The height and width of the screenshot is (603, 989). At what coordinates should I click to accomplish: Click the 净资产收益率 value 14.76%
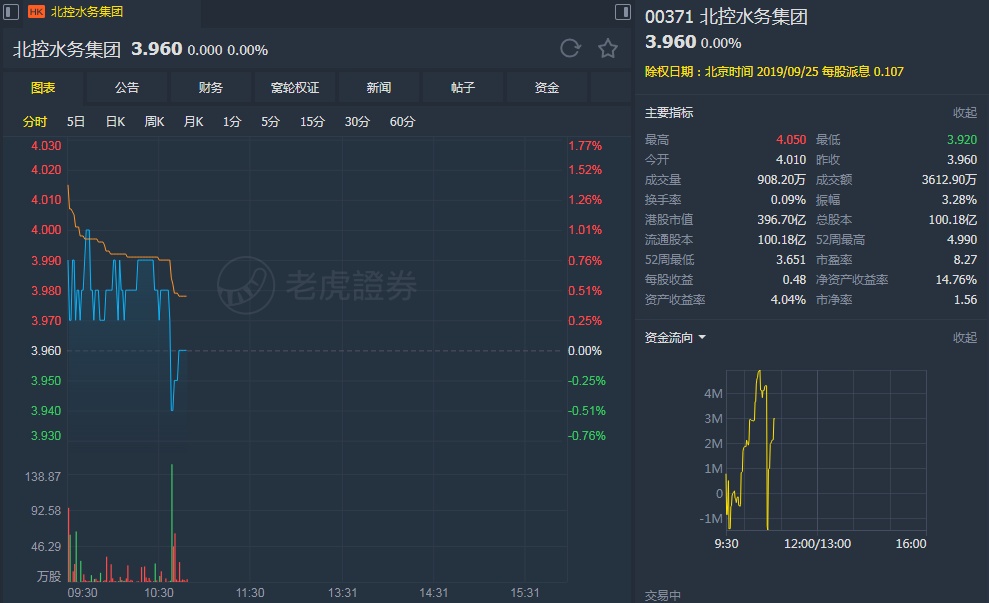(x=956, y=279)
